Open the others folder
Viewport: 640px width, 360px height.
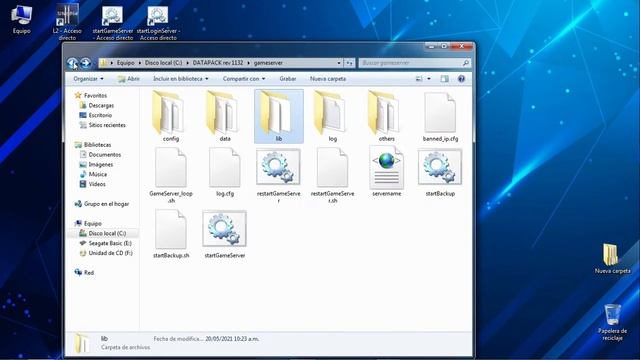pyautogui.click(x=386, y=116)
